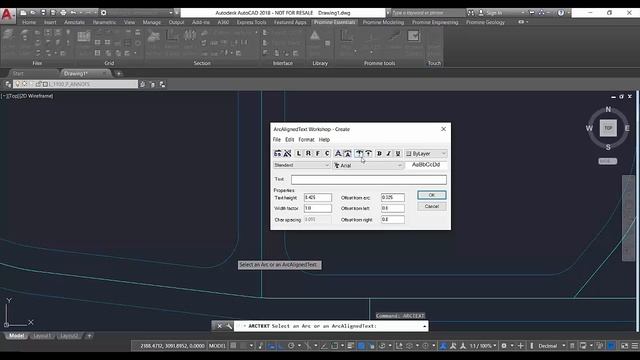Open Edit menu in ArcAlignedText dialog
Screen dimensions: 640x360
pyautogui.click(x=289, y=140)
